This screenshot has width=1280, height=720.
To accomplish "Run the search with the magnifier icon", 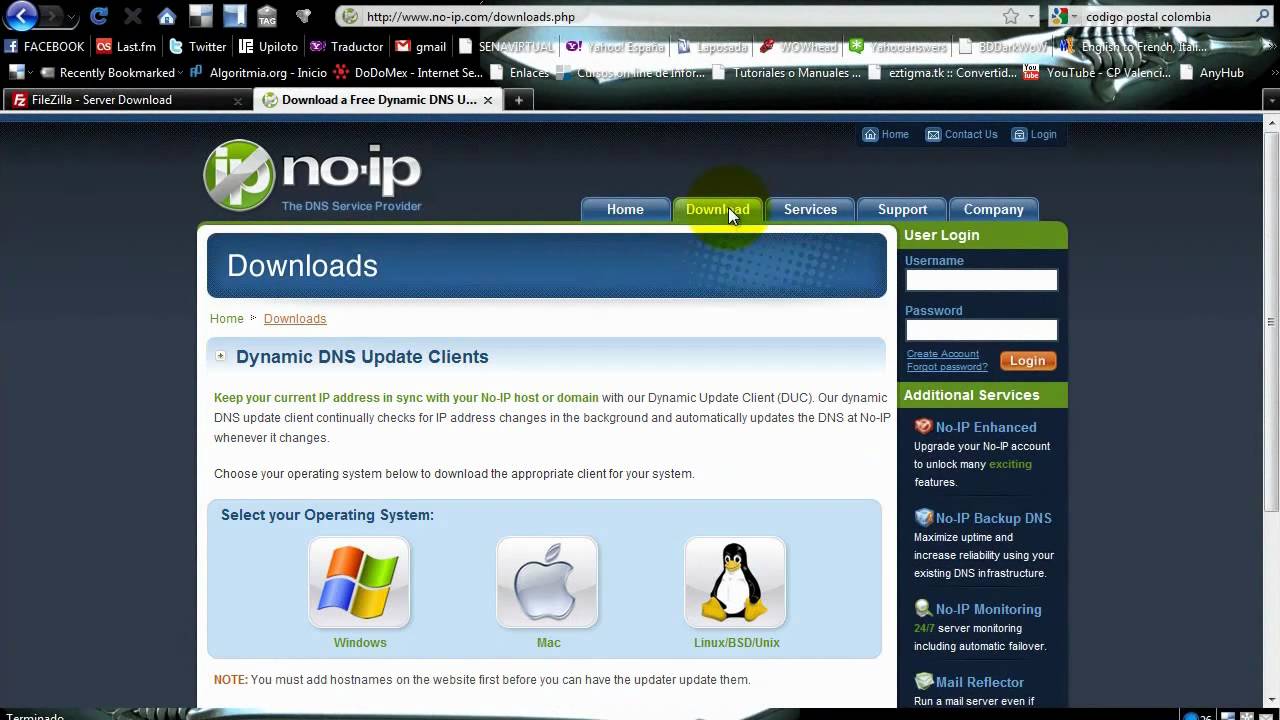I will coord(1264,16).
